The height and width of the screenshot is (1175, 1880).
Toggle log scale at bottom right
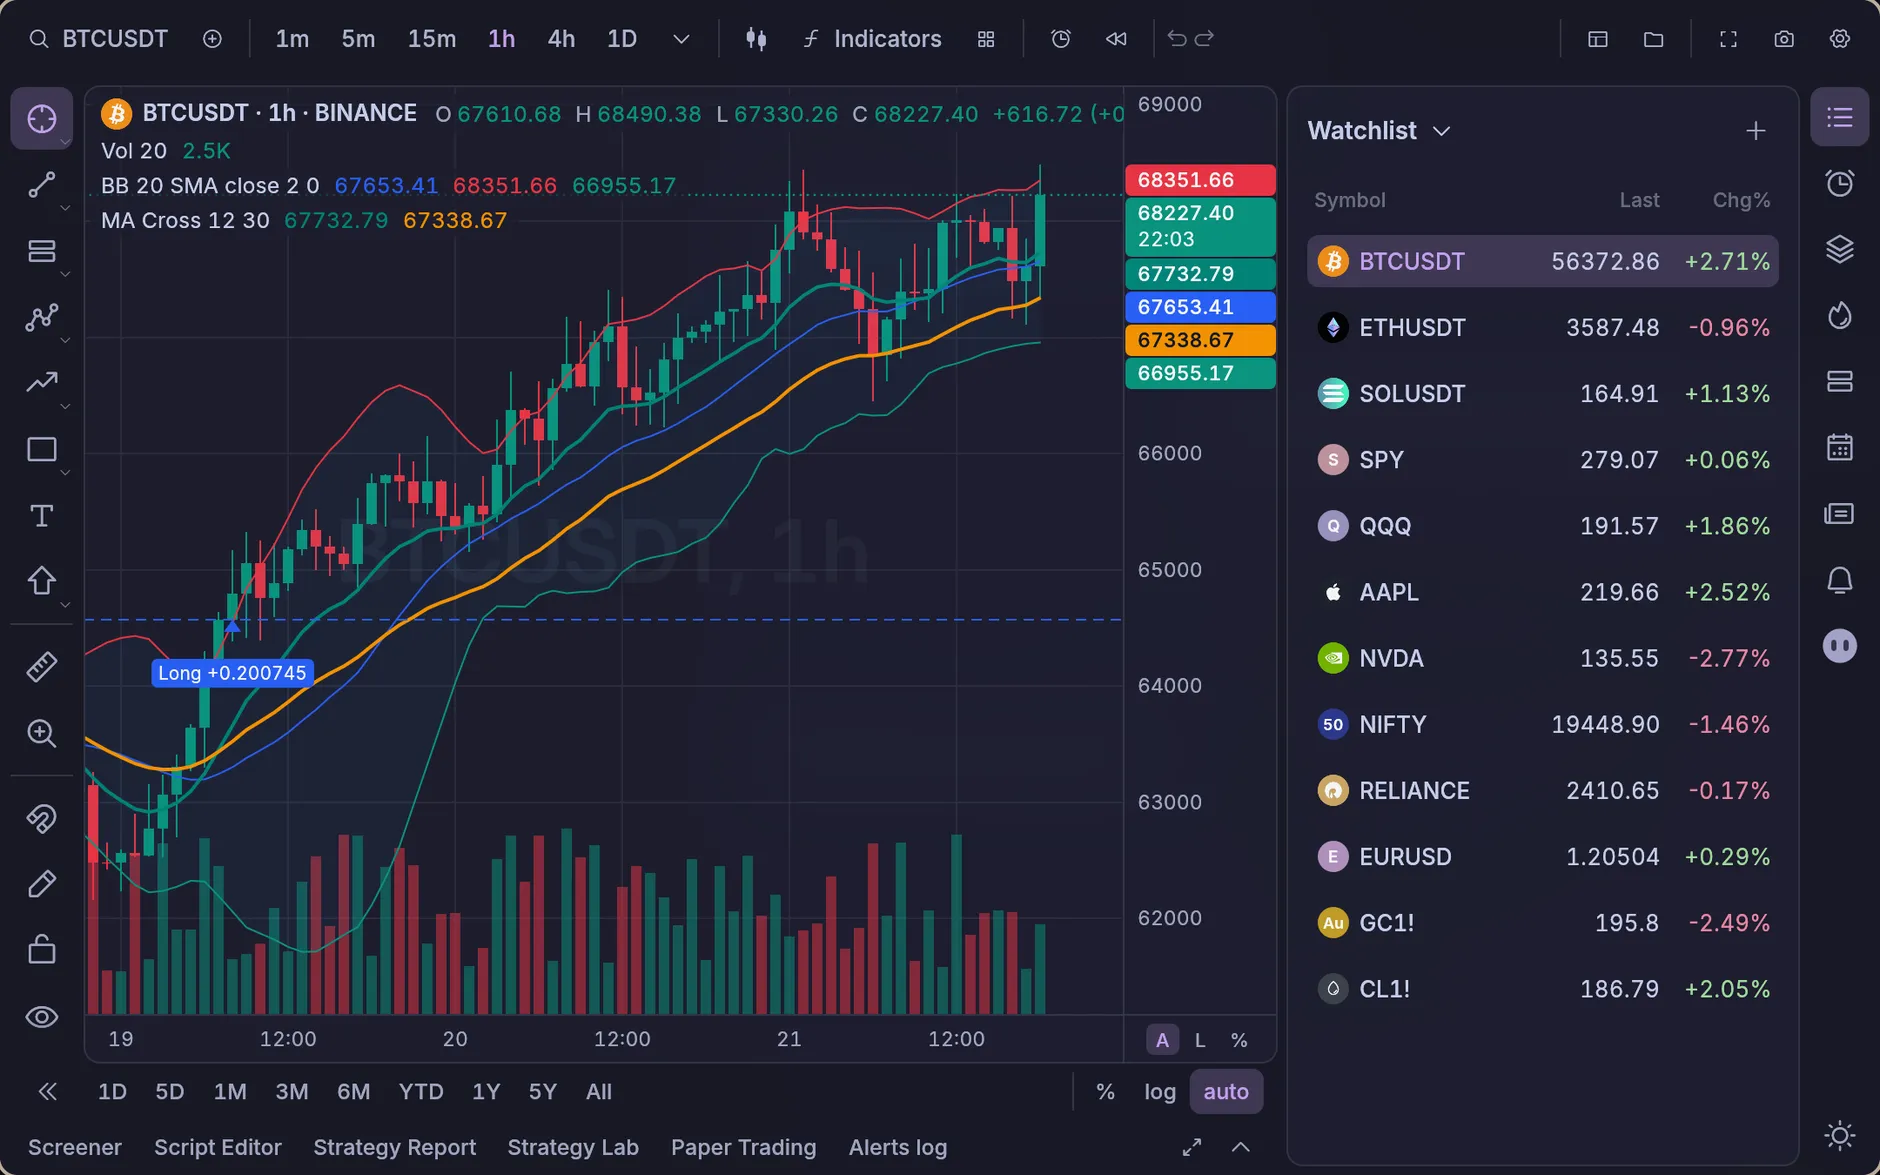pos(1160,1091)
